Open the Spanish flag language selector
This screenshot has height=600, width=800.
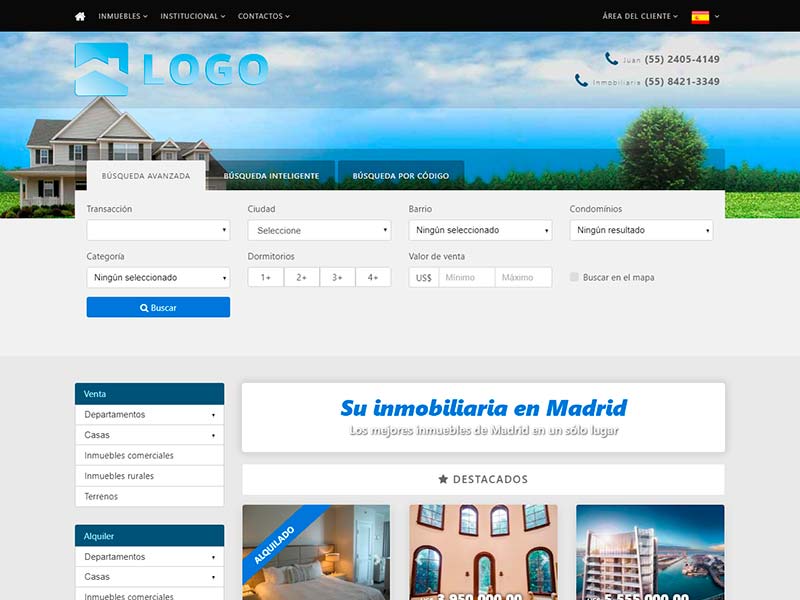[x=705, y=17]
